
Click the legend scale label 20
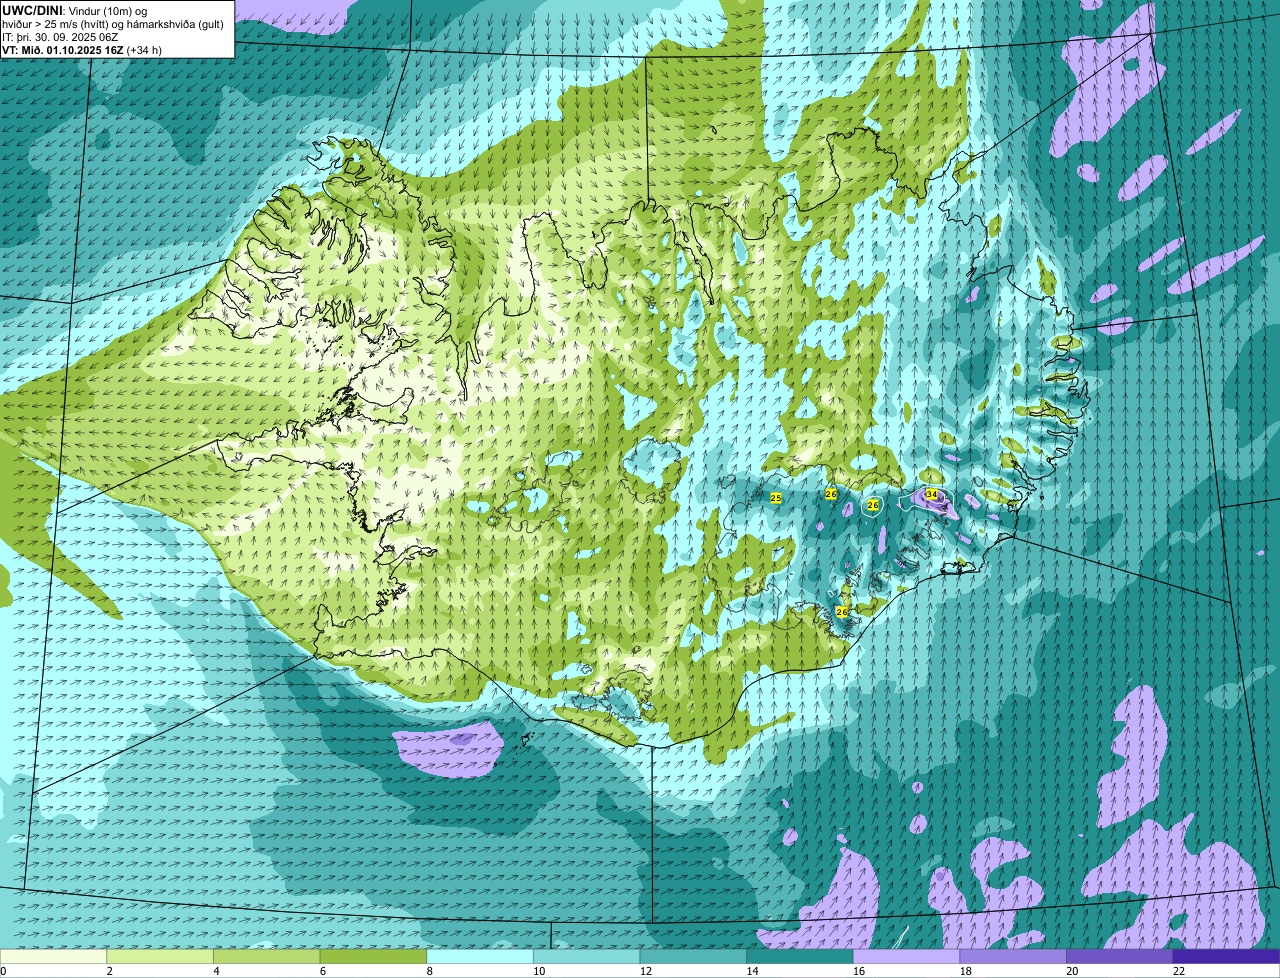tap(1072, 971)
